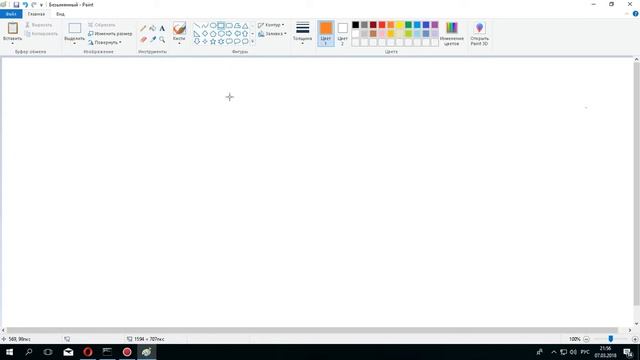Pick the yellow color swatch
This screenshot has width=640, height=360.
pyautogui.click(x=400, y=25)
